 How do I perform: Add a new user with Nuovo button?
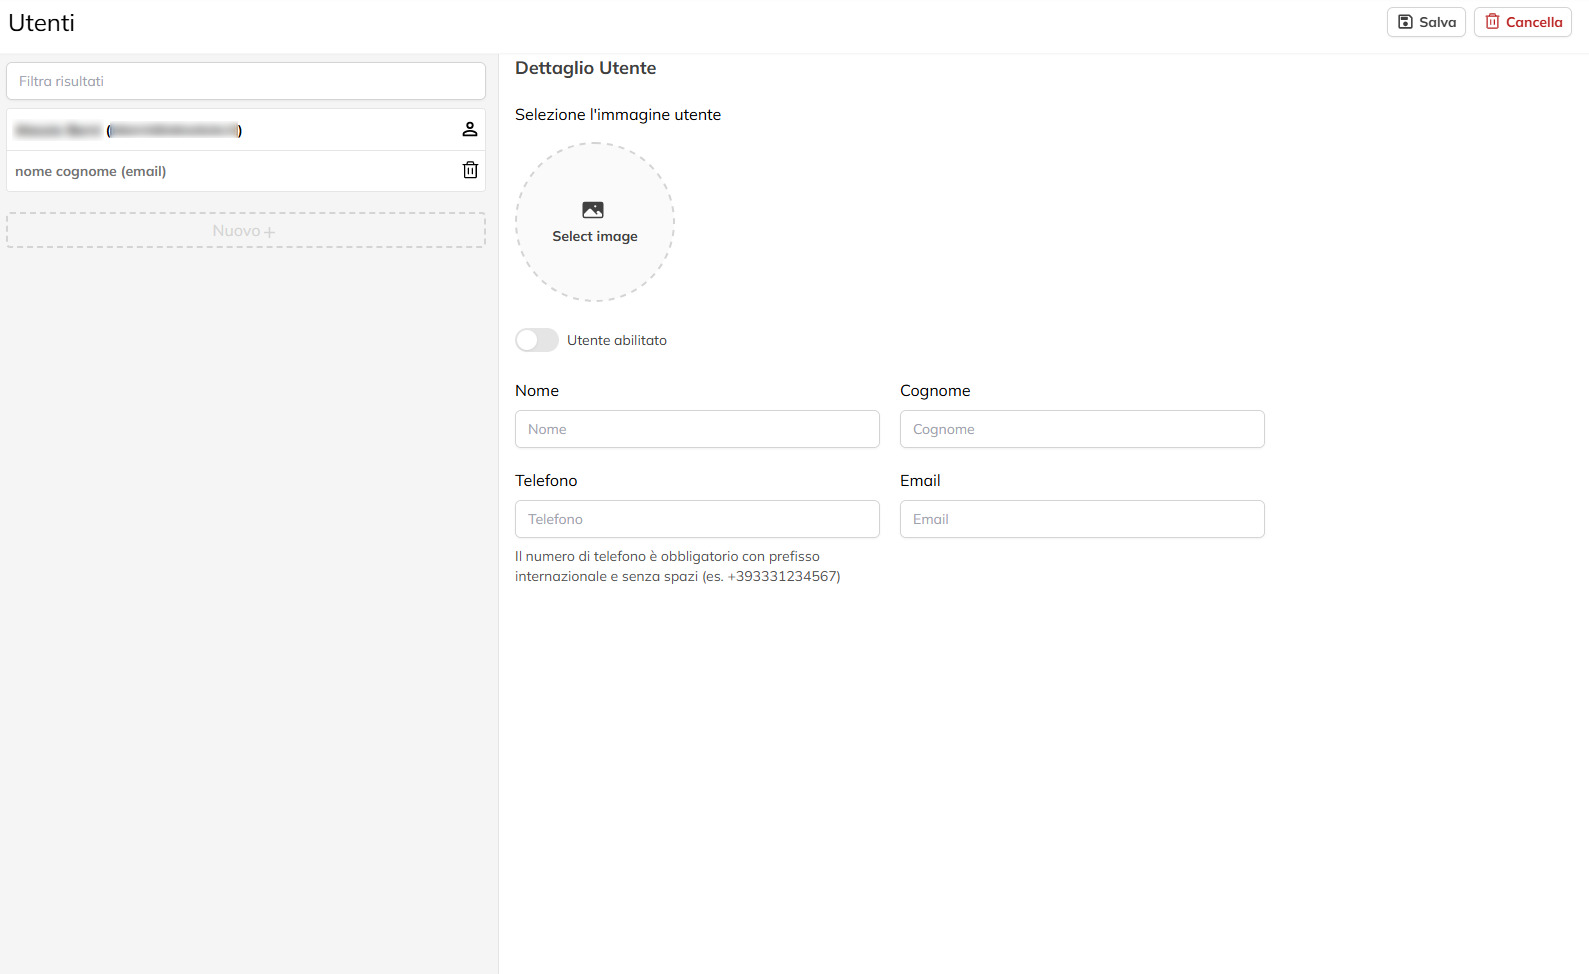(x=236, y=231)
